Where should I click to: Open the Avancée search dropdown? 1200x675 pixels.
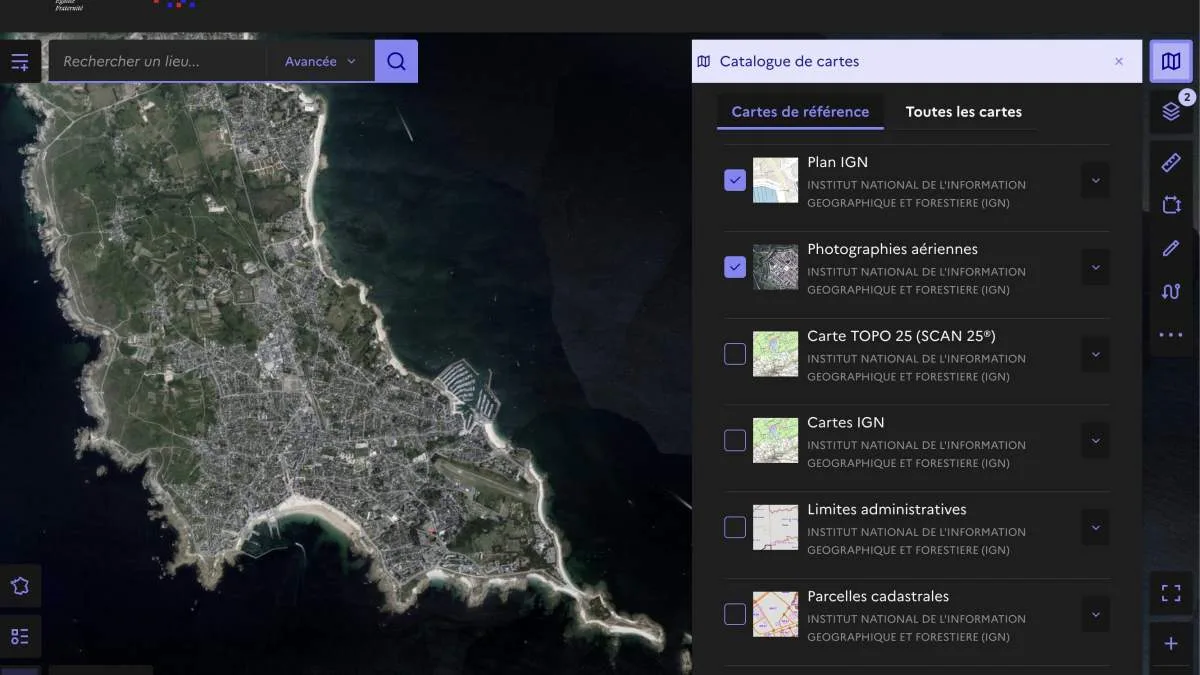(320, 61)
